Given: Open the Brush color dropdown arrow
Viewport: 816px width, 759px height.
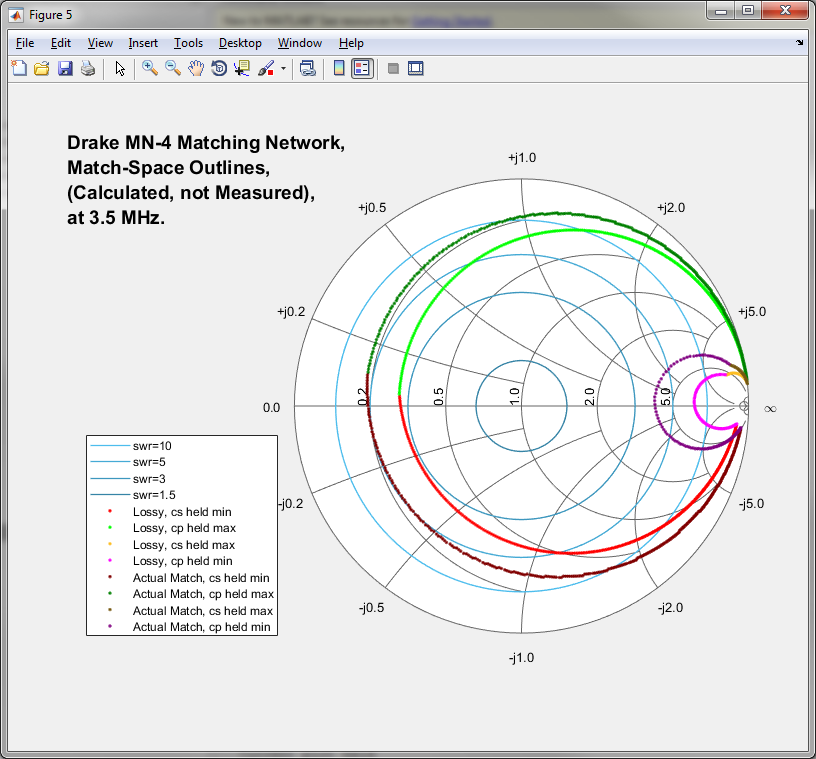Looking at the screenshot, I should click(x=284, y=68).
